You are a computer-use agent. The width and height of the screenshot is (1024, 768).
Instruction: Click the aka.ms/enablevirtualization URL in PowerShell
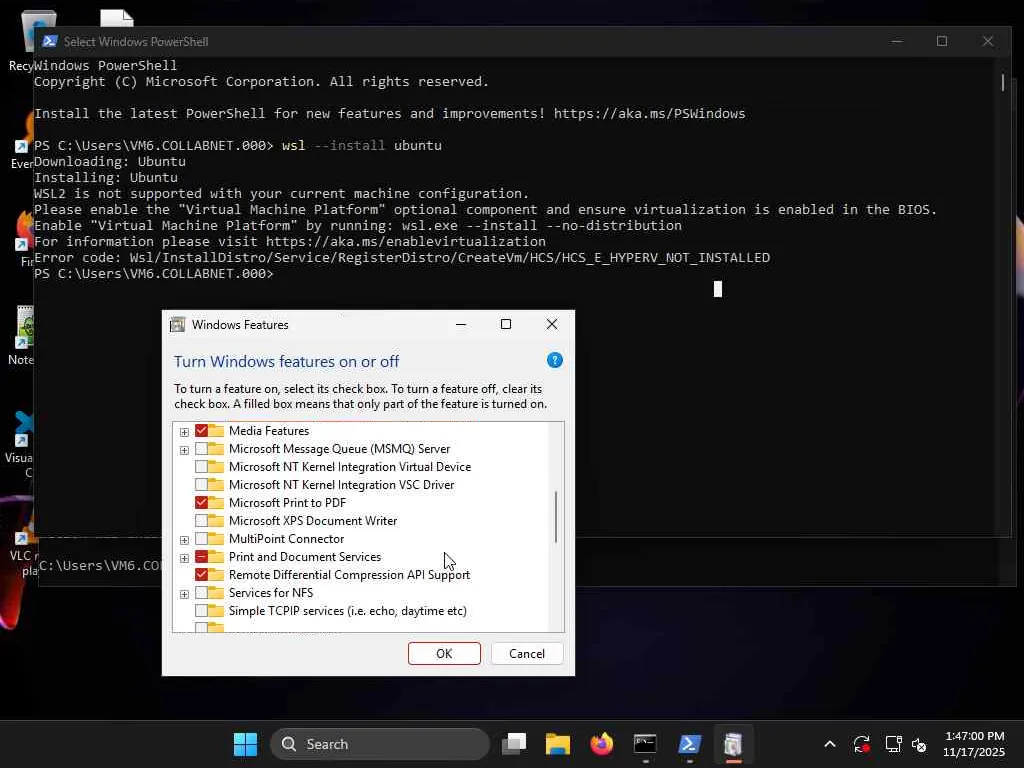[x=406, y=242]
